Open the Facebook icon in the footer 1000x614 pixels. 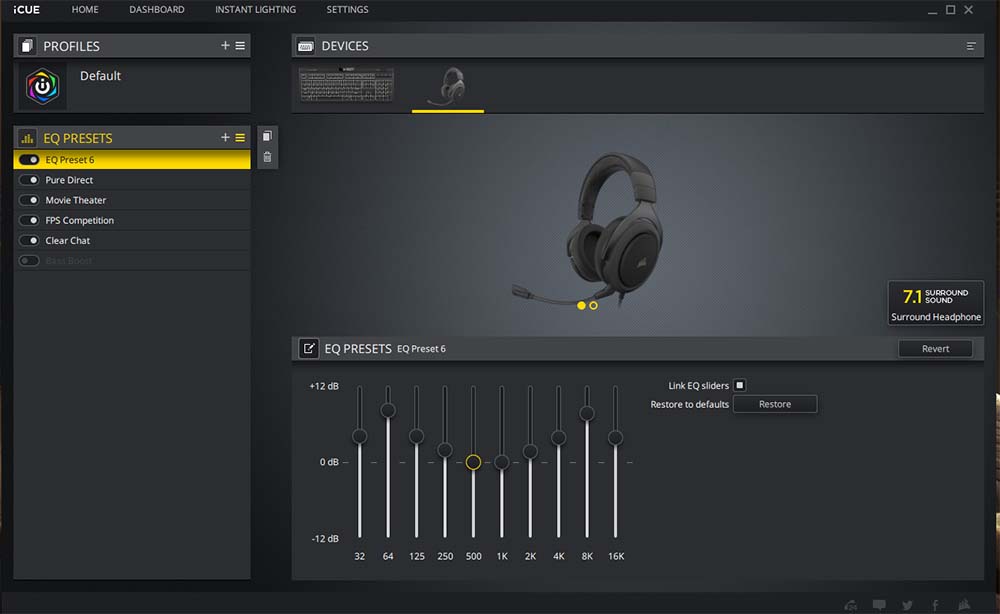point(935,604)
